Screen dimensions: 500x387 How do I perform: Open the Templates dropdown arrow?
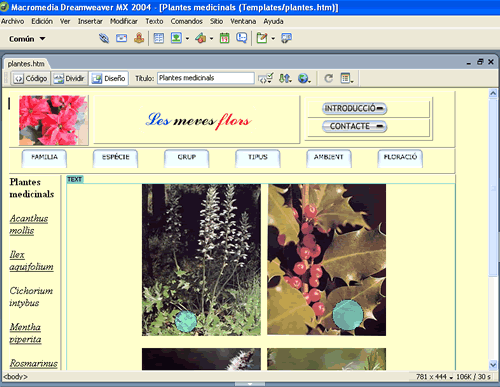coord(273,39)
